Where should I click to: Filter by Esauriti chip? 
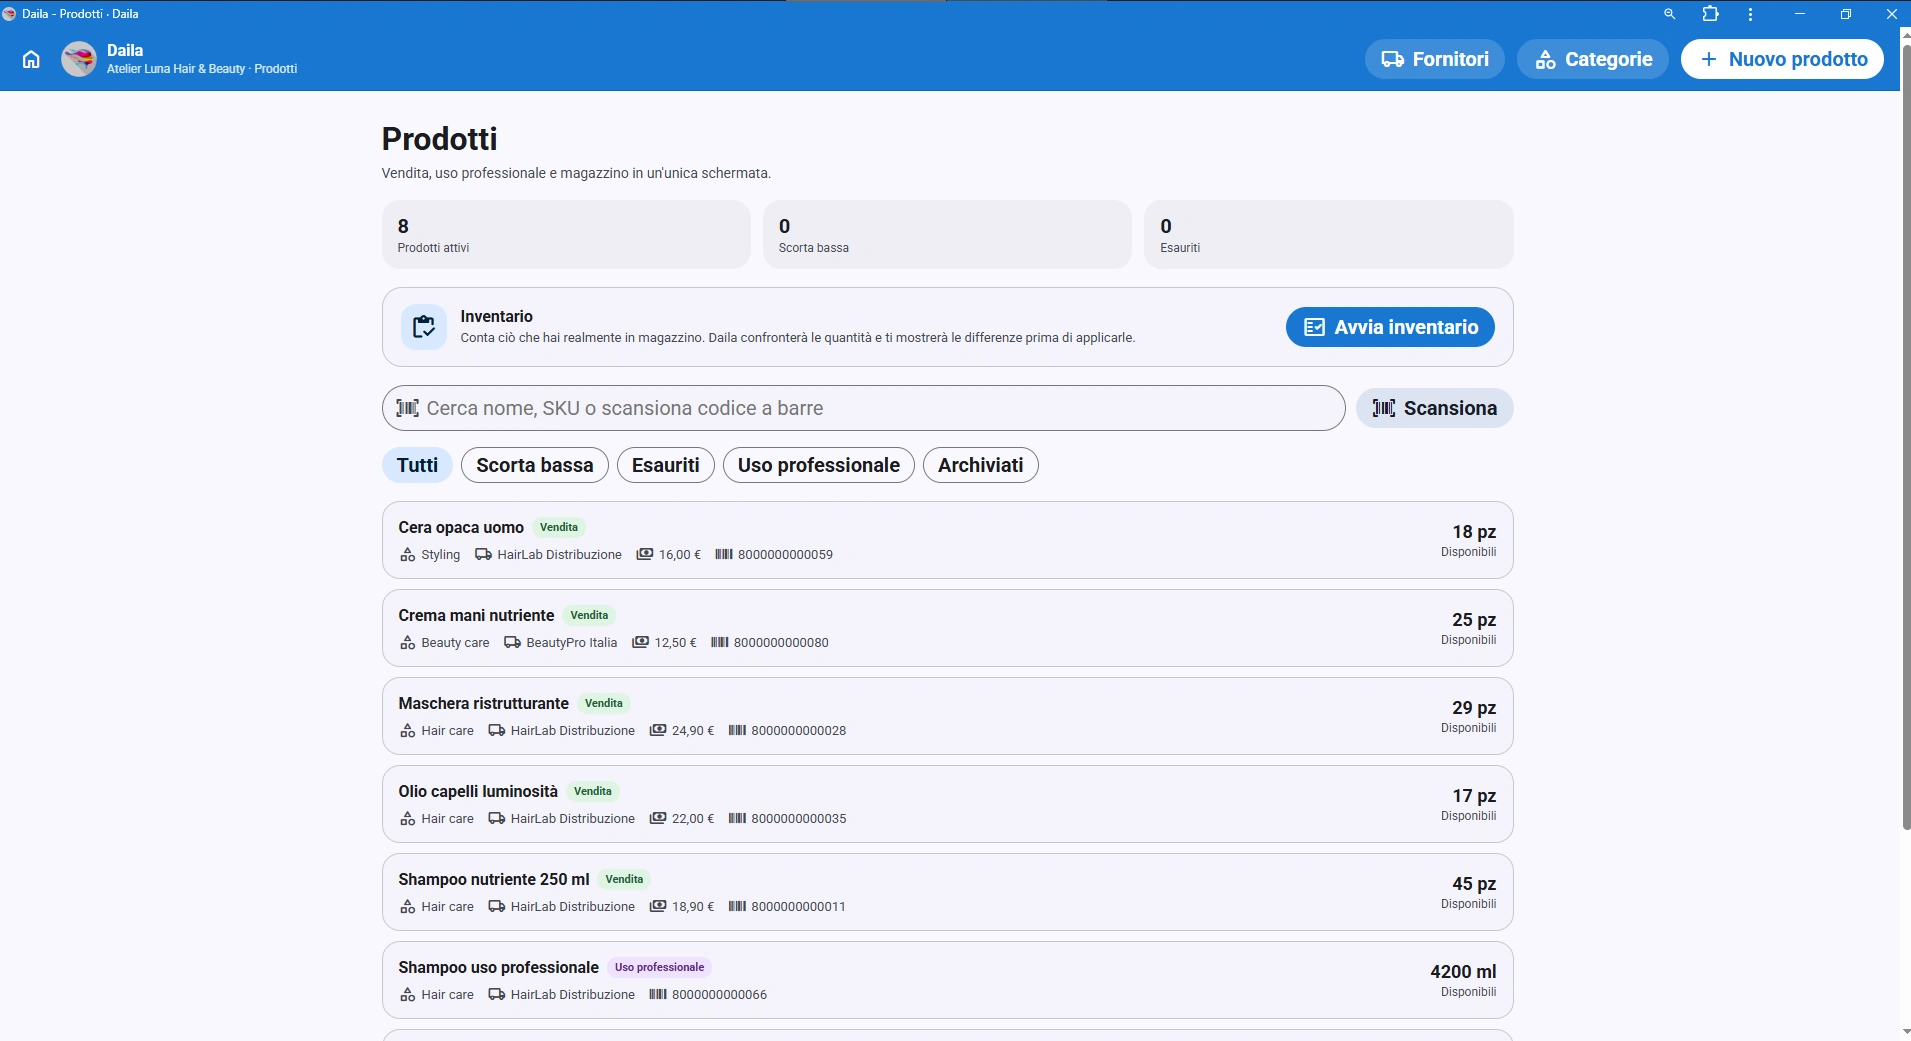coord(666,465)
